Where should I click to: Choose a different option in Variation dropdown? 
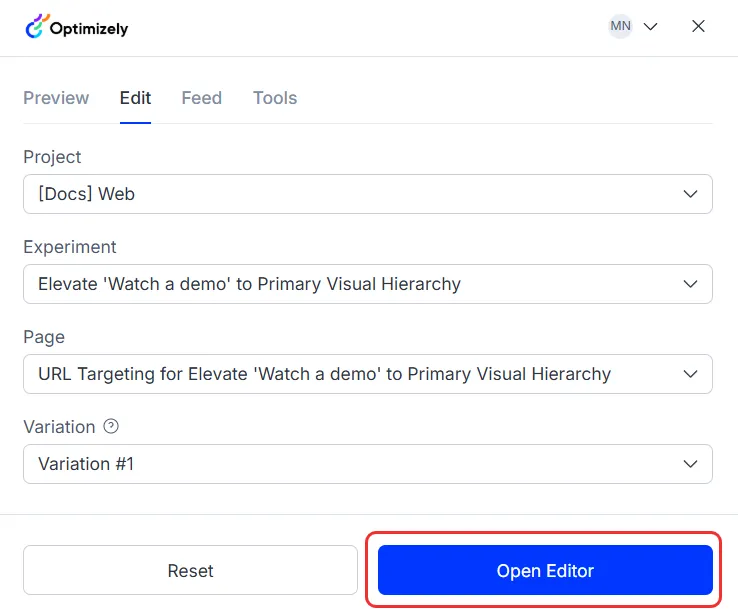coord(368,464)
